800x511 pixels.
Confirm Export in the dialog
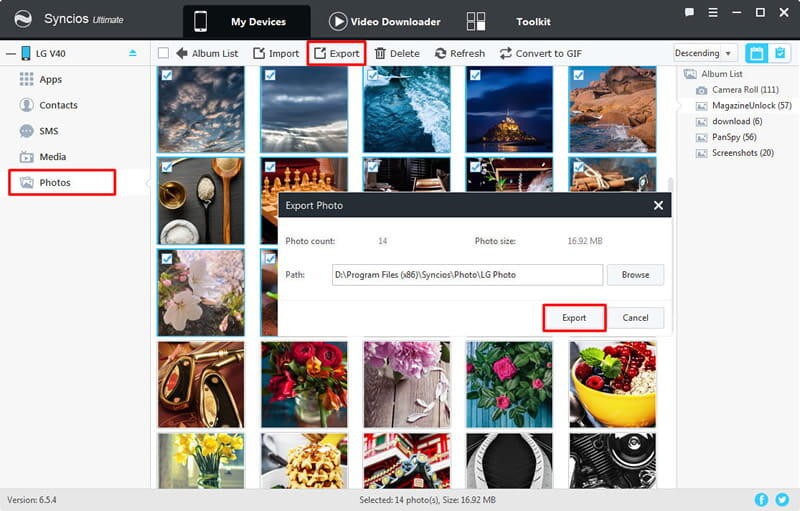click(574, 318)
